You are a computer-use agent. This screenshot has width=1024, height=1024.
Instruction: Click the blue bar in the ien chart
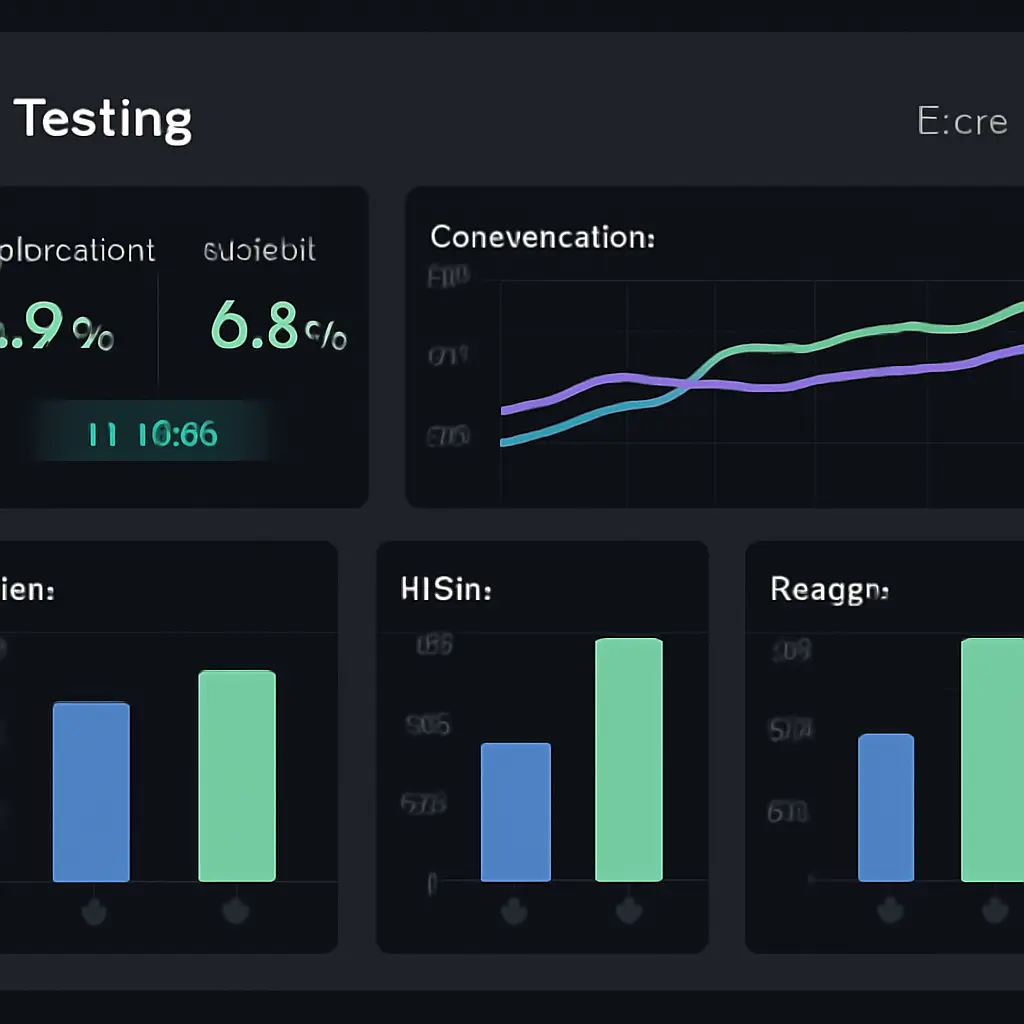pos(91,790)
